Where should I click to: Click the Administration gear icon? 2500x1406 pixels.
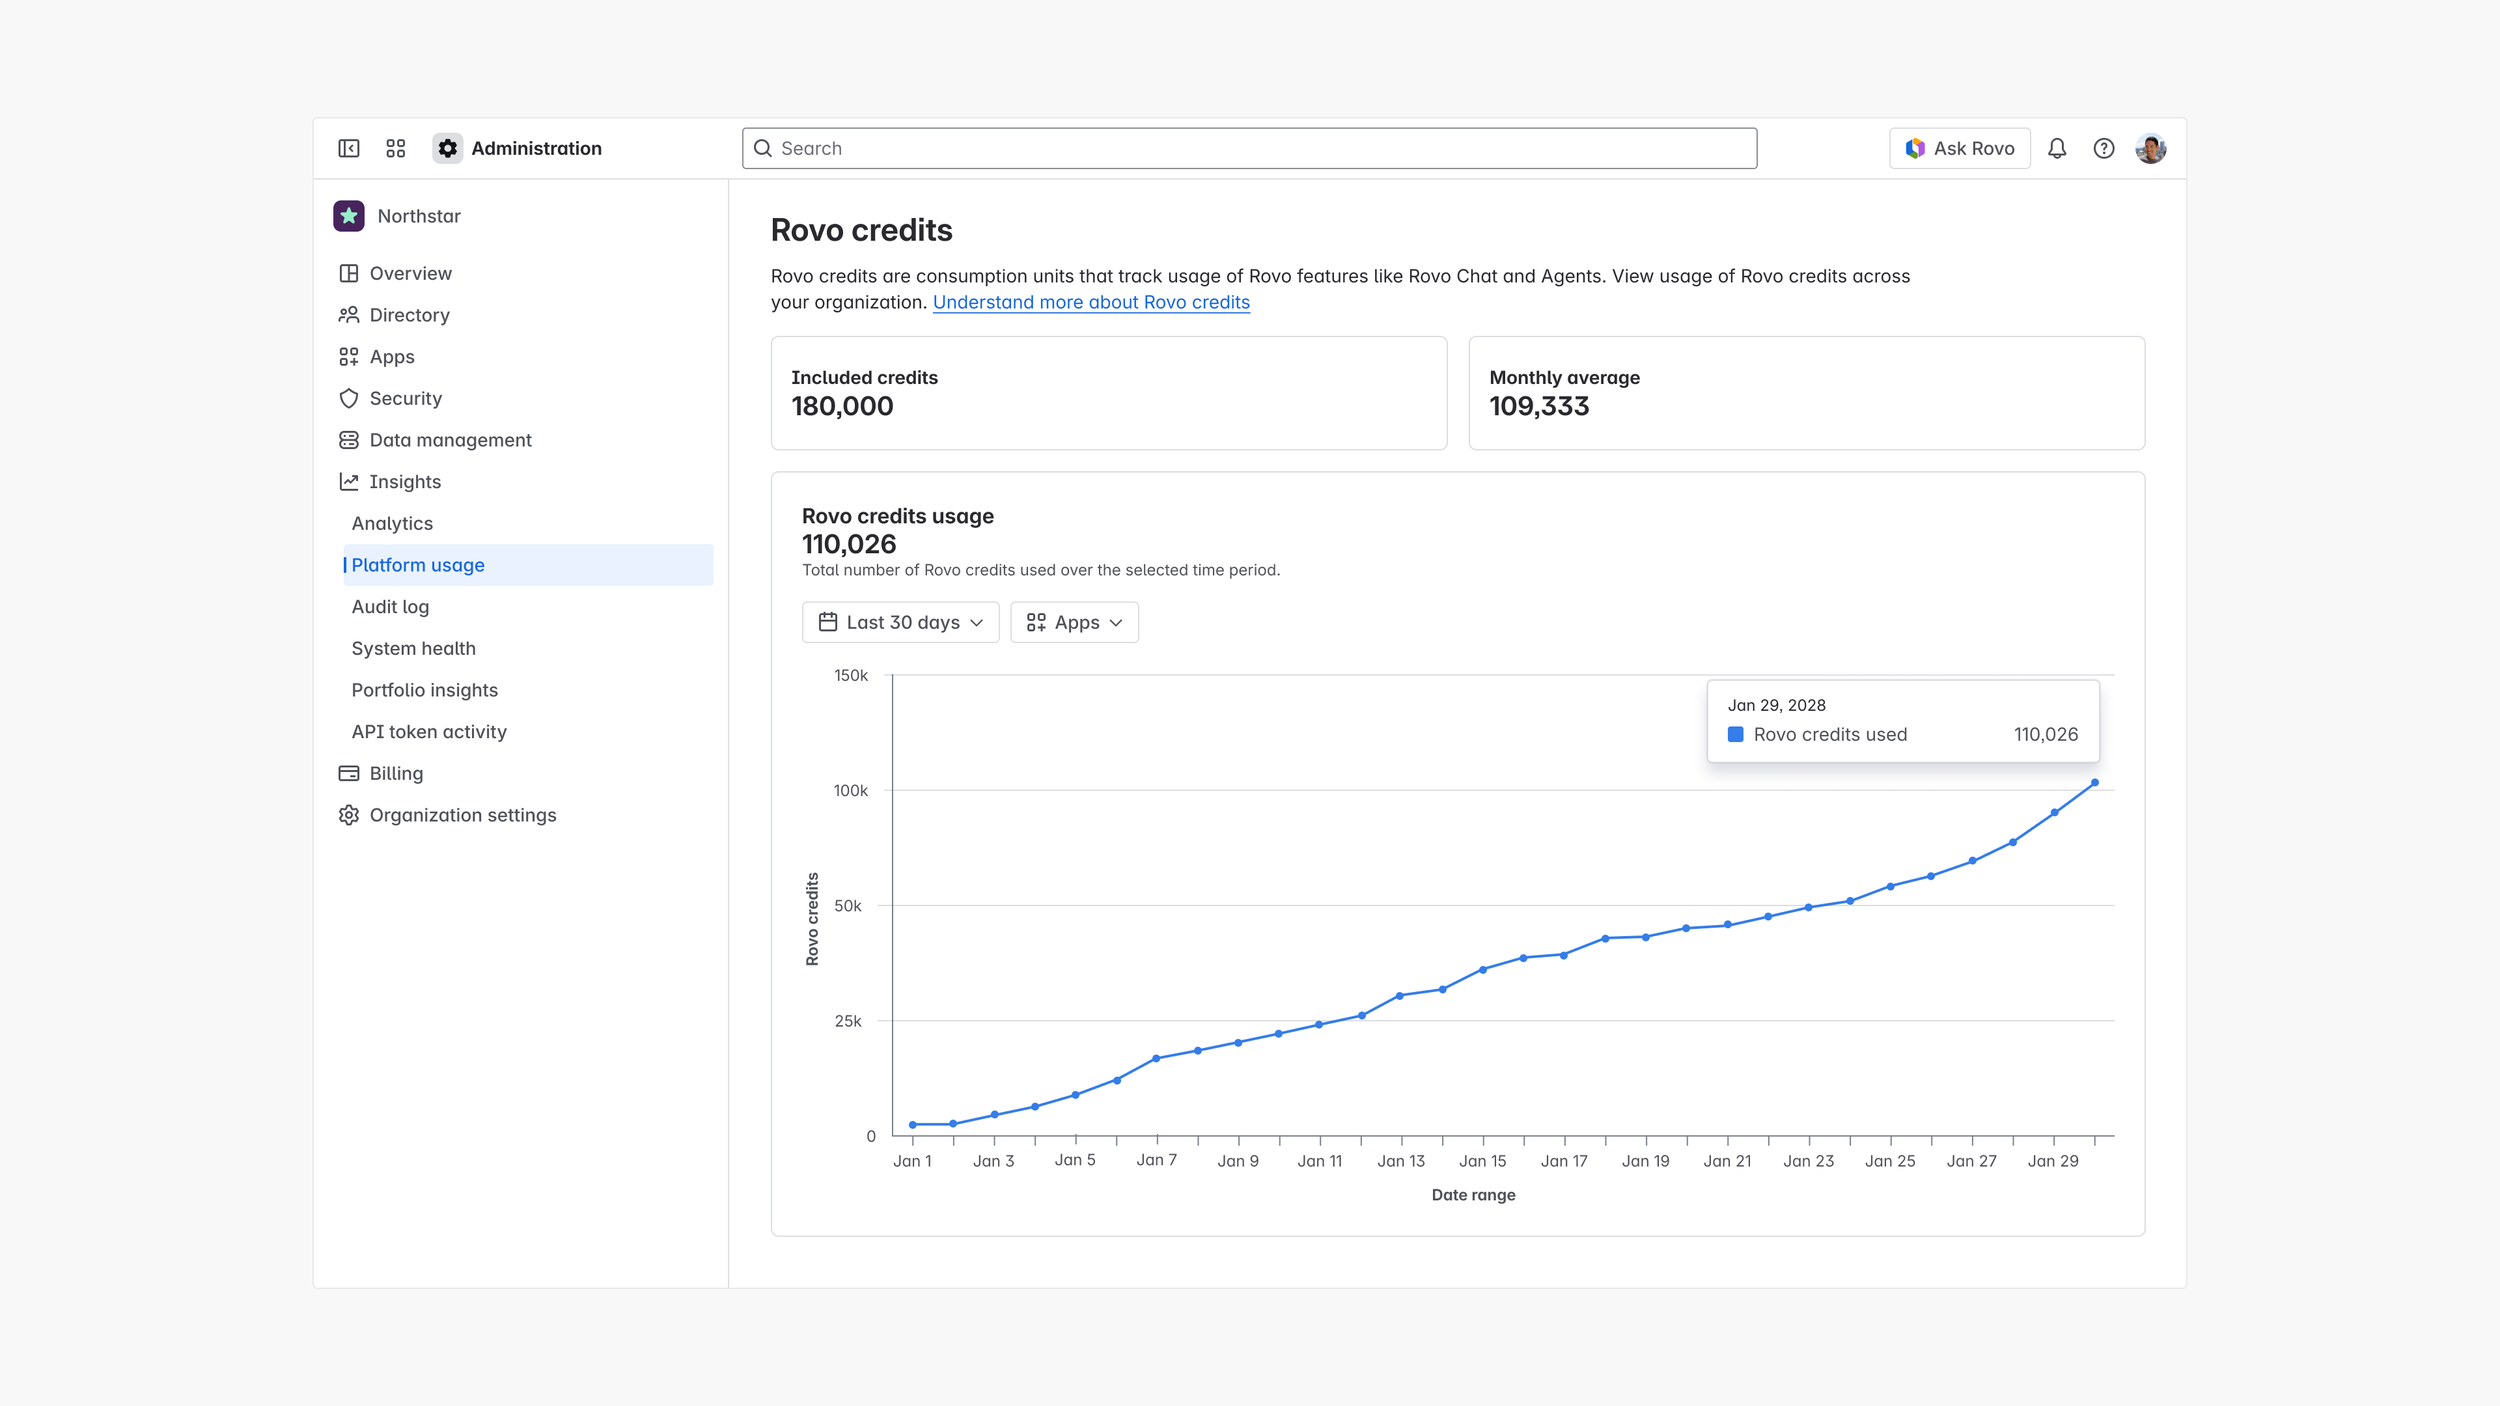447,148
